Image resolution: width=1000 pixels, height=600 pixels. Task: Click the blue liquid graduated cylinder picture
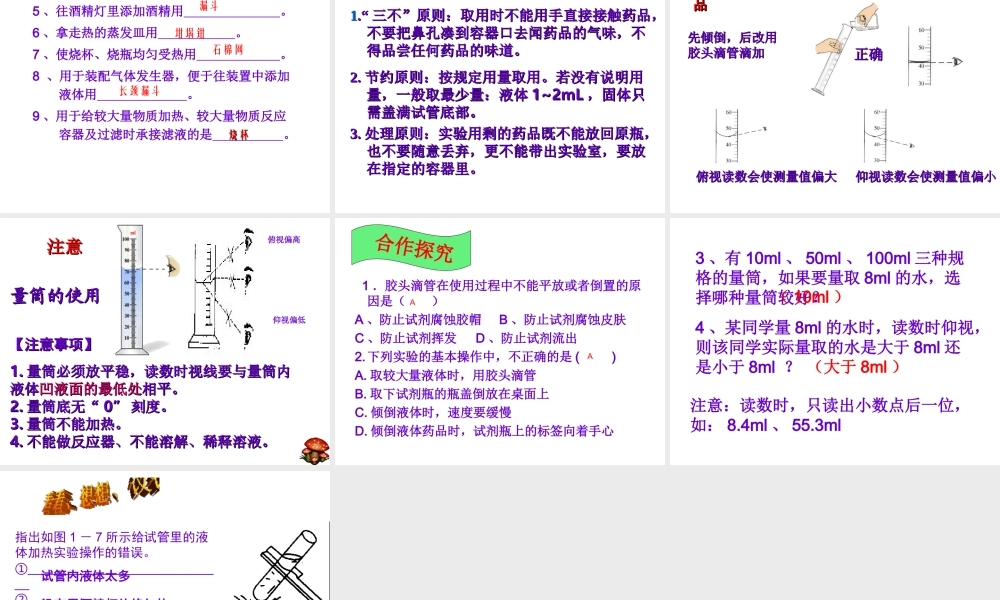point(132,289)
